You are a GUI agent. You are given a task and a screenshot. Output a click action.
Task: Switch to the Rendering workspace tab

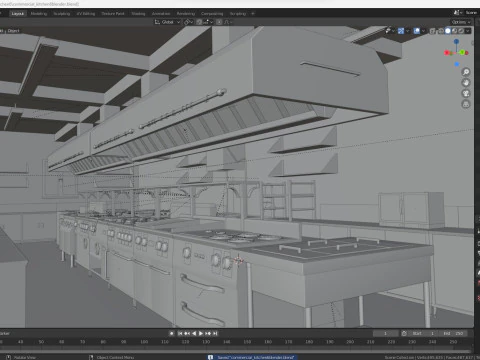186,14
